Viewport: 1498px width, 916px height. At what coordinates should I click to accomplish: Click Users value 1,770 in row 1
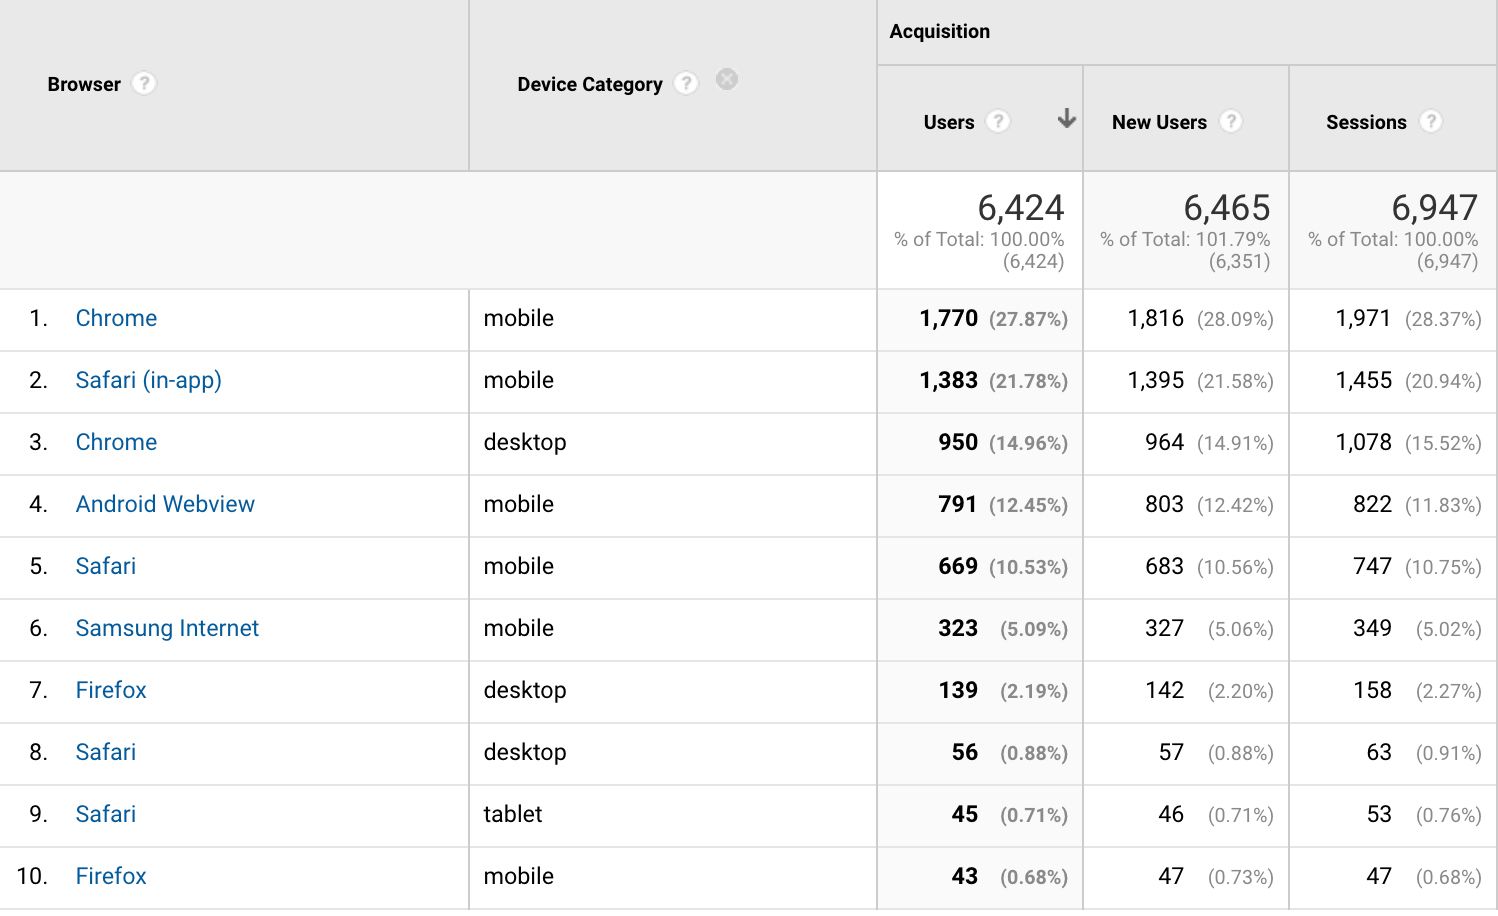948,318
